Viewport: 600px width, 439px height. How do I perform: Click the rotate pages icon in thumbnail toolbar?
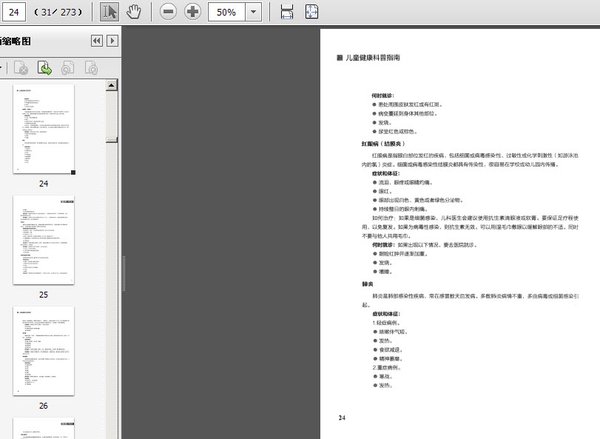coord(68,68)
